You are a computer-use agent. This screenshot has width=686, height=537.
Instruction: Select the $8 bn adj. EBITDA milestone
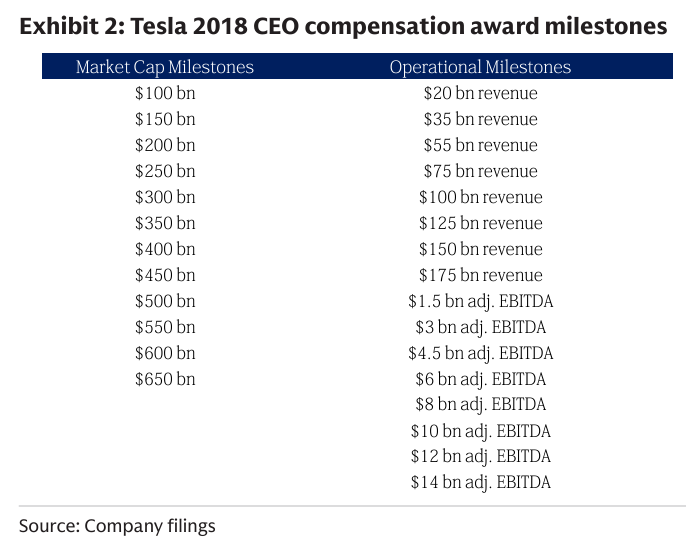point(480,405)
